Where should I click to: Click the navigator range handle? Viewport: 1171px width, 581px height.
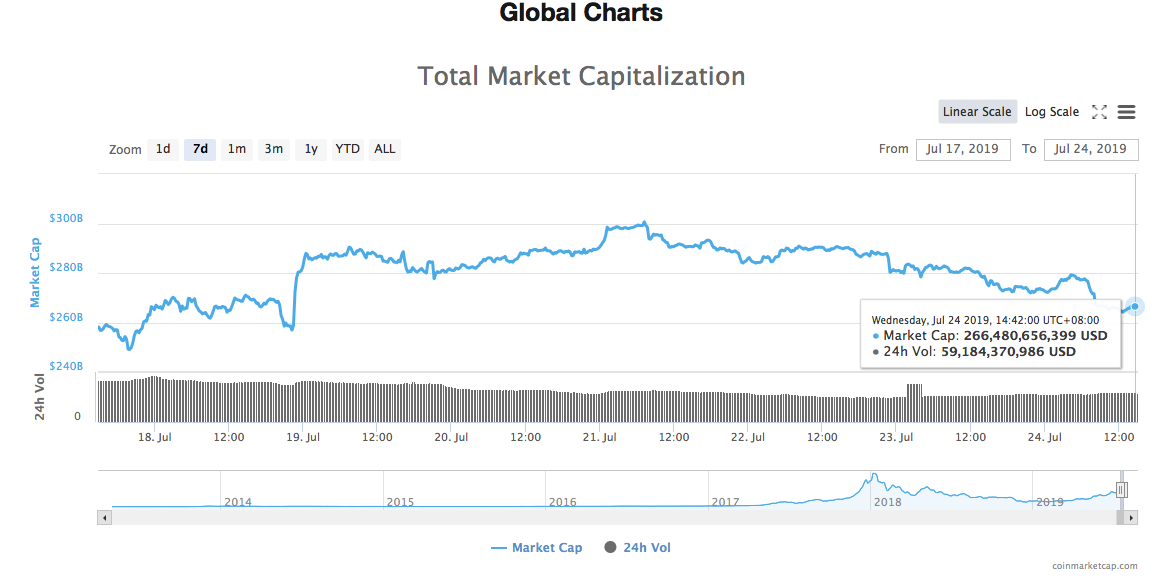pyautogui.click(x=1122, y=490)
